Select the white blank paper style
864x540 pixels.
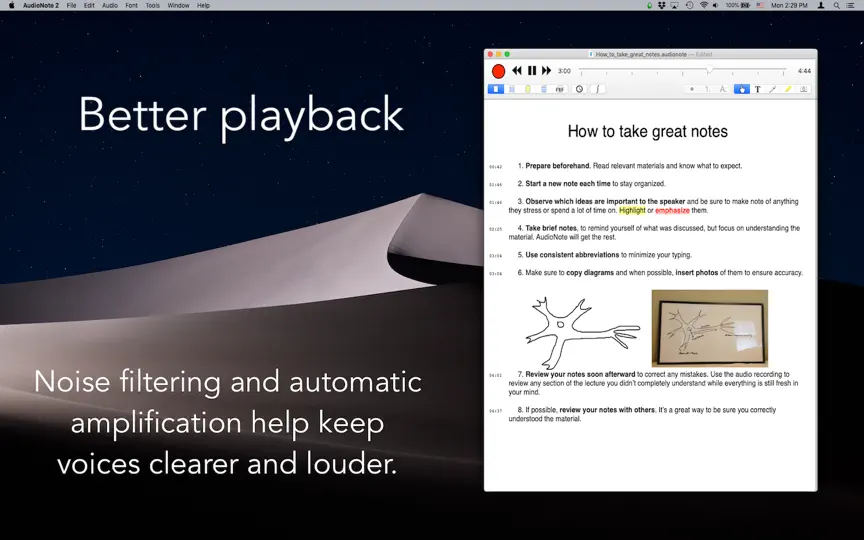[x=496, y=89]
